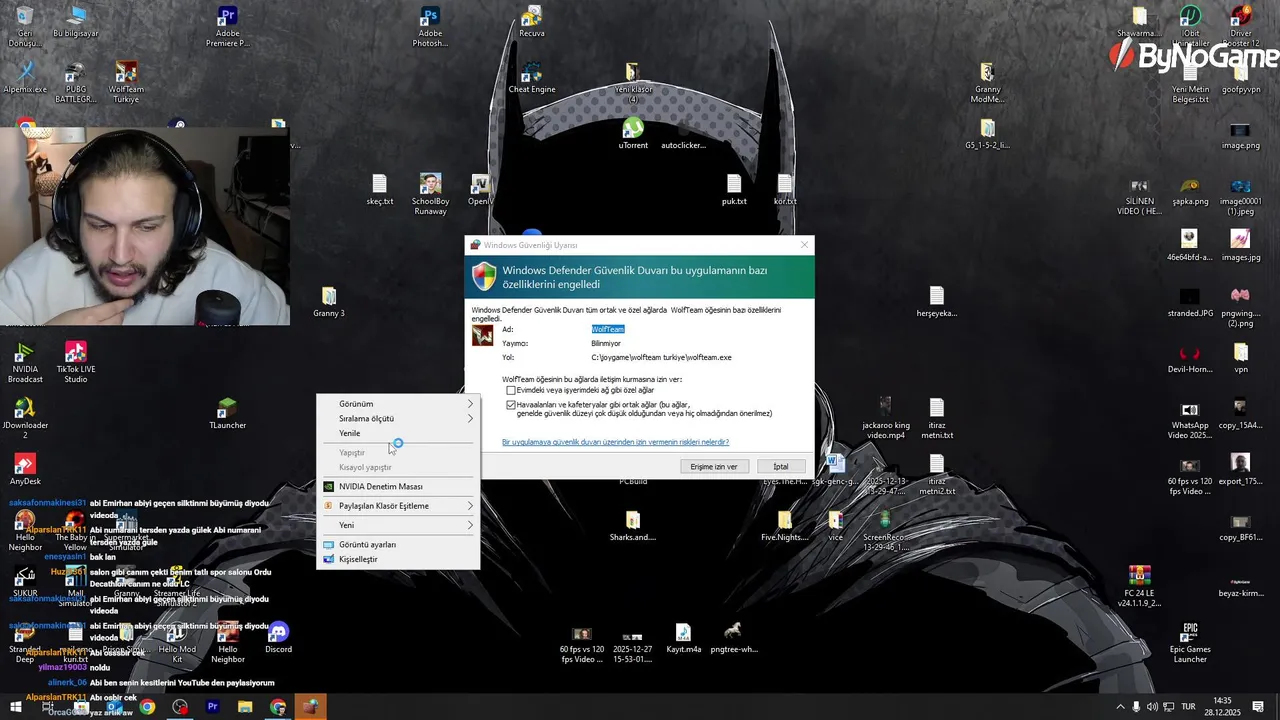Select the Epic Games Launcher desktop icon
Viewport: 1280px width, 720px height.
point(1190,643)
